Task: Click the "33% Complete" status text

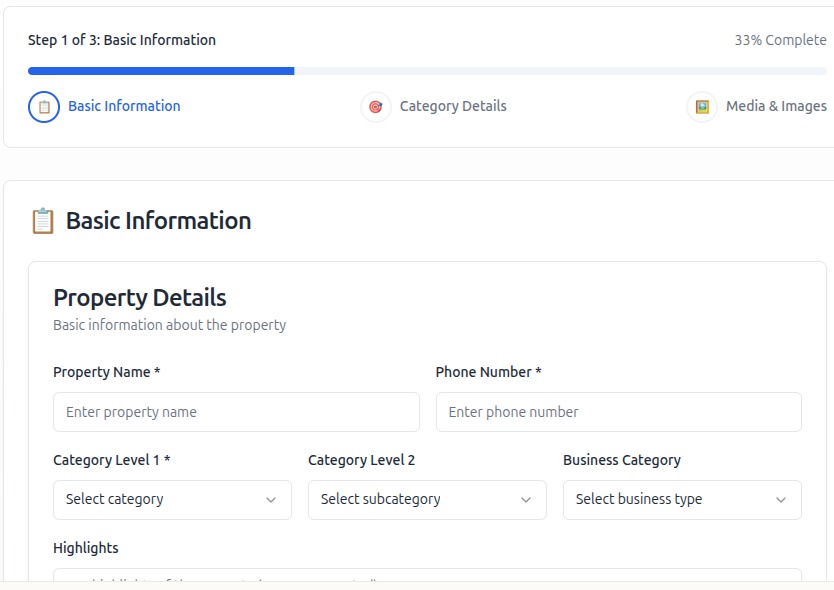Action: pos(780,41)
